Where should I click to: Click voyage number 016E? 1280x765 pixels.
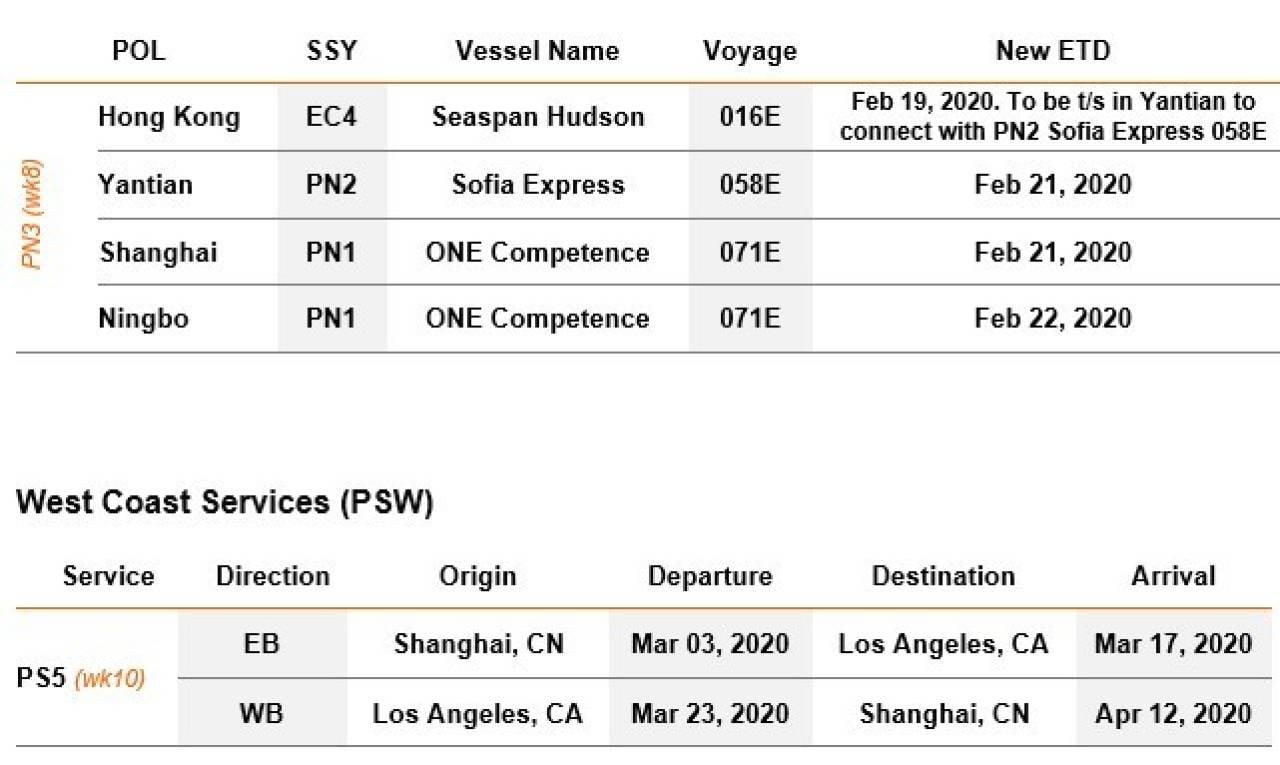pyautogui.click(x=750, y=117)
